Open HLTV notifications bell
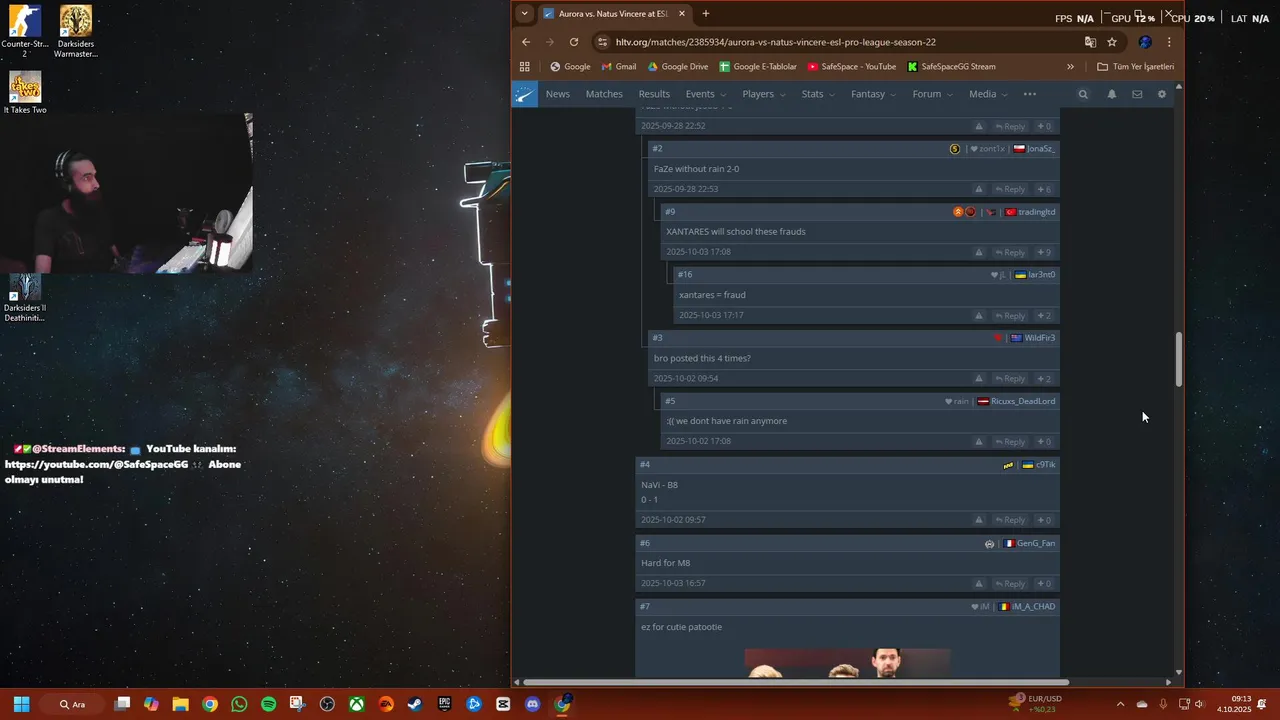 (x=1111, y=94)
